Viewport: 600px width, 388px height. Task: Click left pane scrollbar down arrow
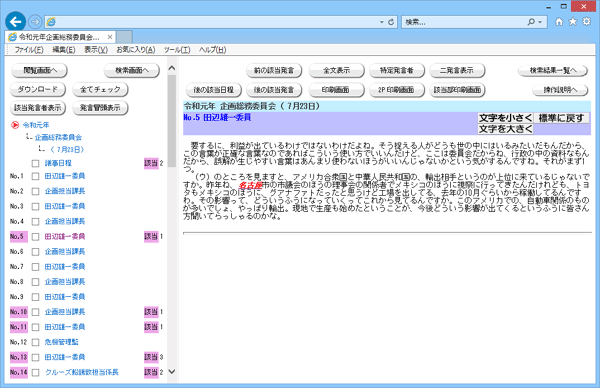point(172,371)
